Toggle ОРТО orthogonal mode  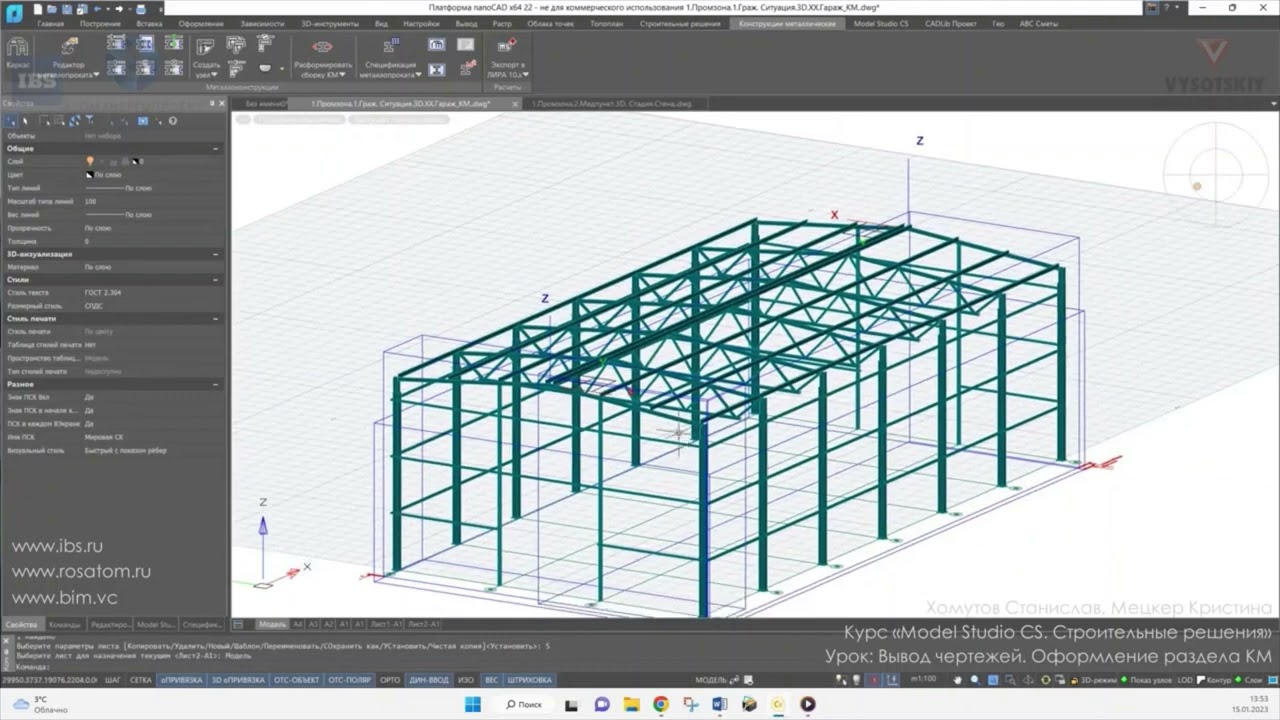point(391,680)
